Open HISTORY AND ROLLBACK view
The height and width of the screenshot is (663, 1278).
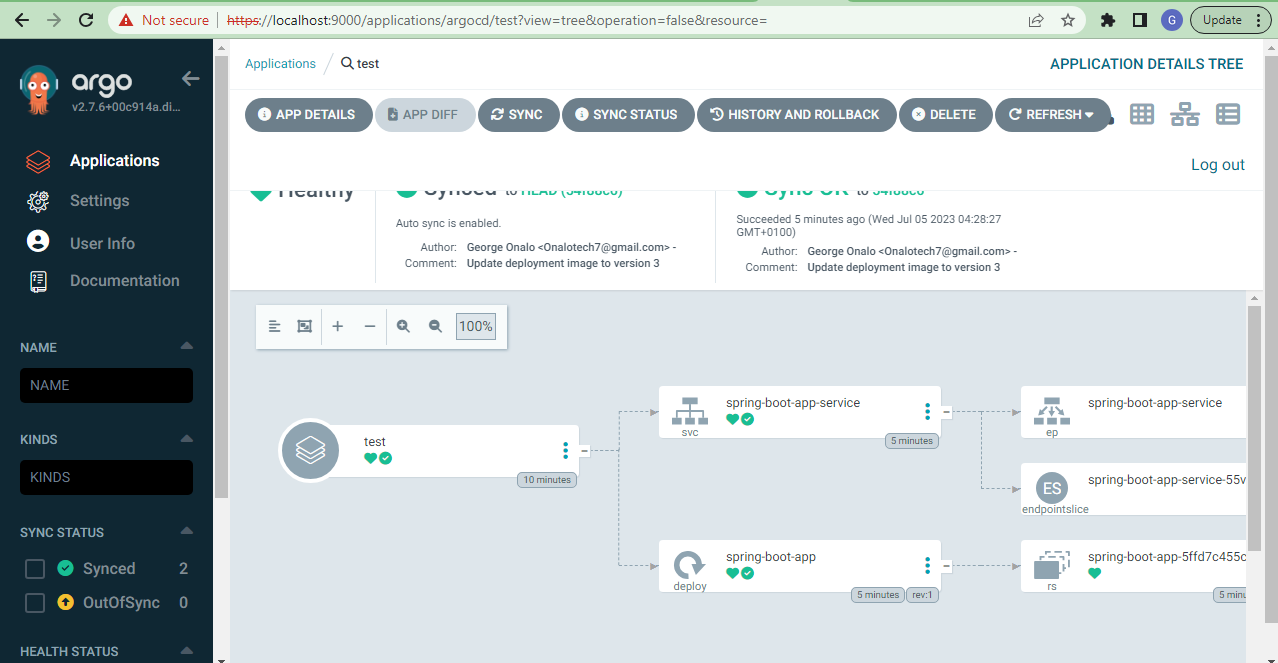click(796, 114)
